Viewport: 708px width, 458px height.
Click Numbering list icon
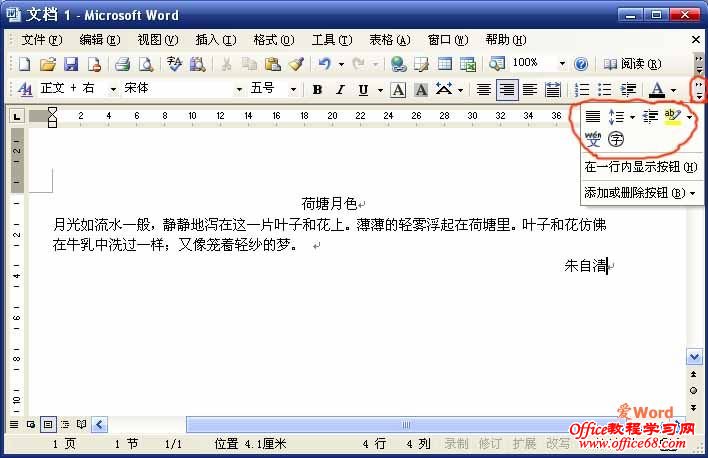[581, 89]
